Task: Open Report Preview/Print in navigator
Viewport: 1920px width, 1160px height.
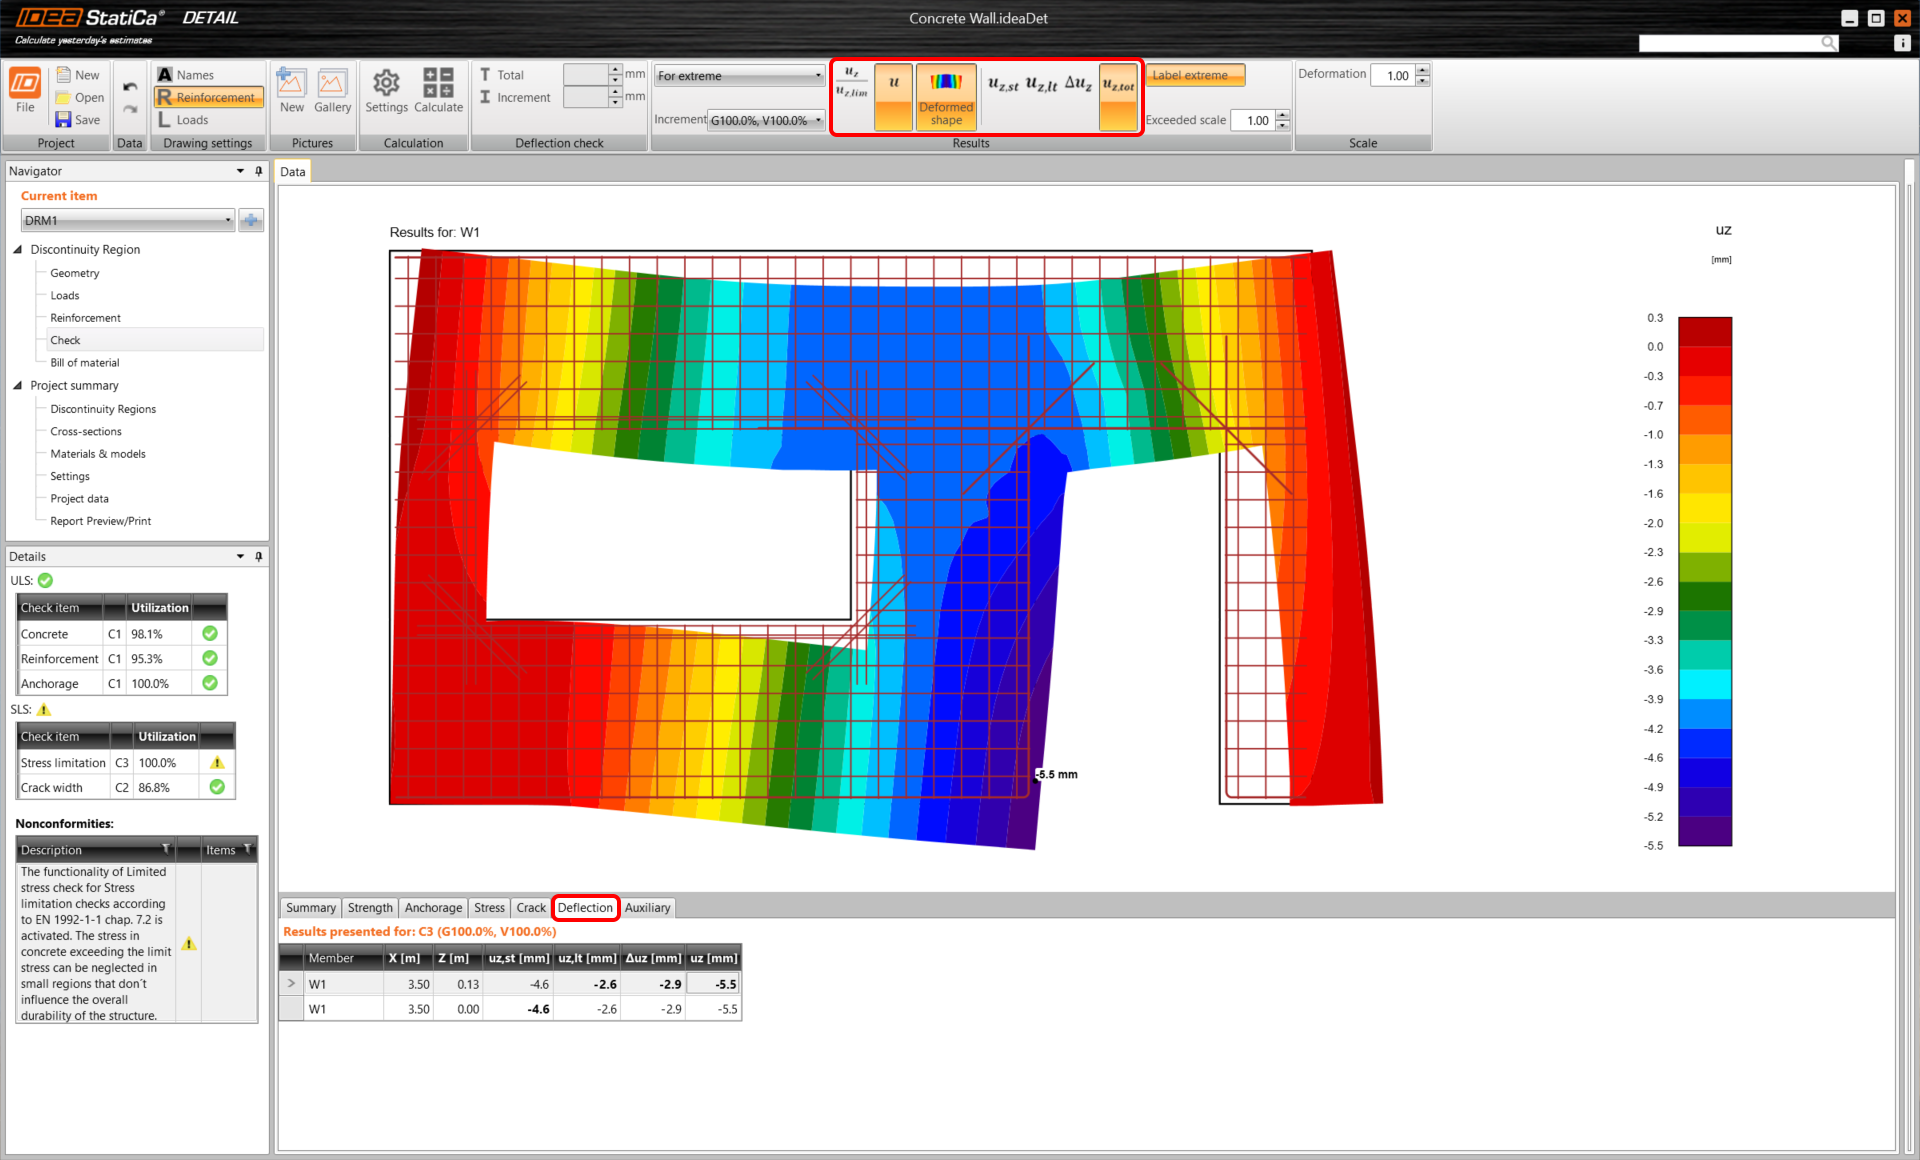Action: coord(100,521)
